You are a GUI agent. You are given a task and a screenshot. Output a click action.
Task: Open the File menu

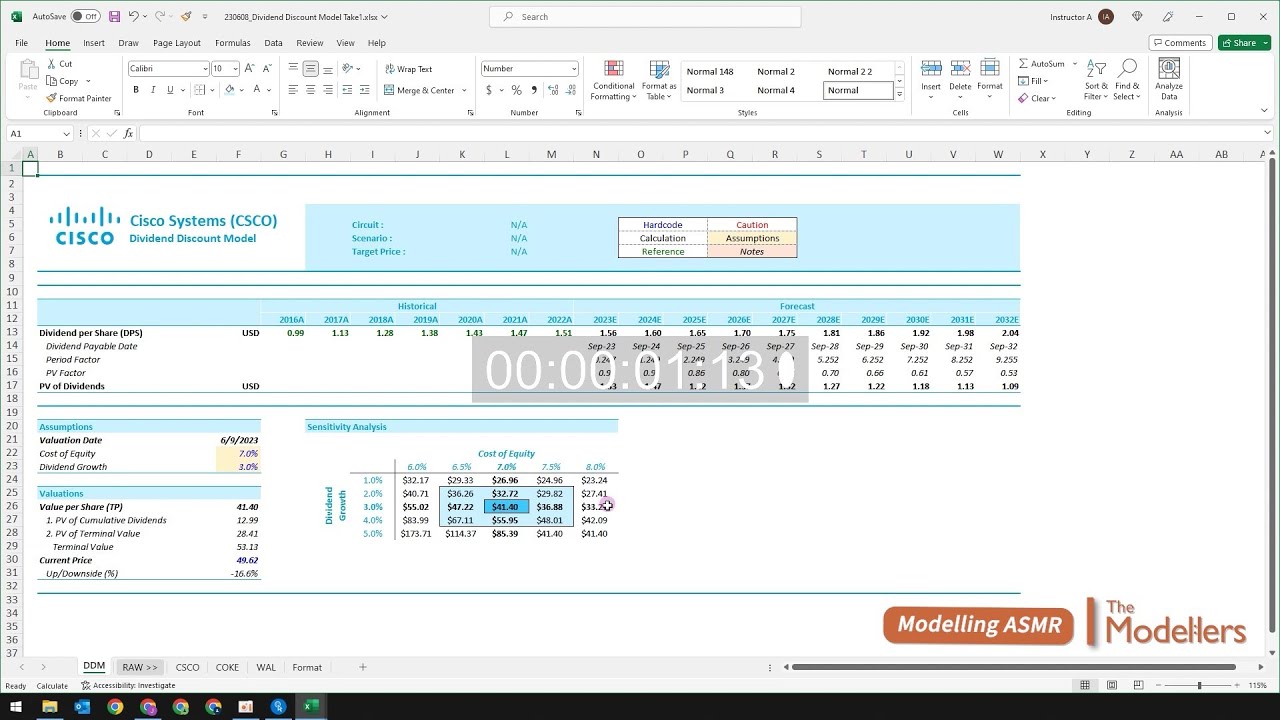pyautogui.click(x=22, y=43)
